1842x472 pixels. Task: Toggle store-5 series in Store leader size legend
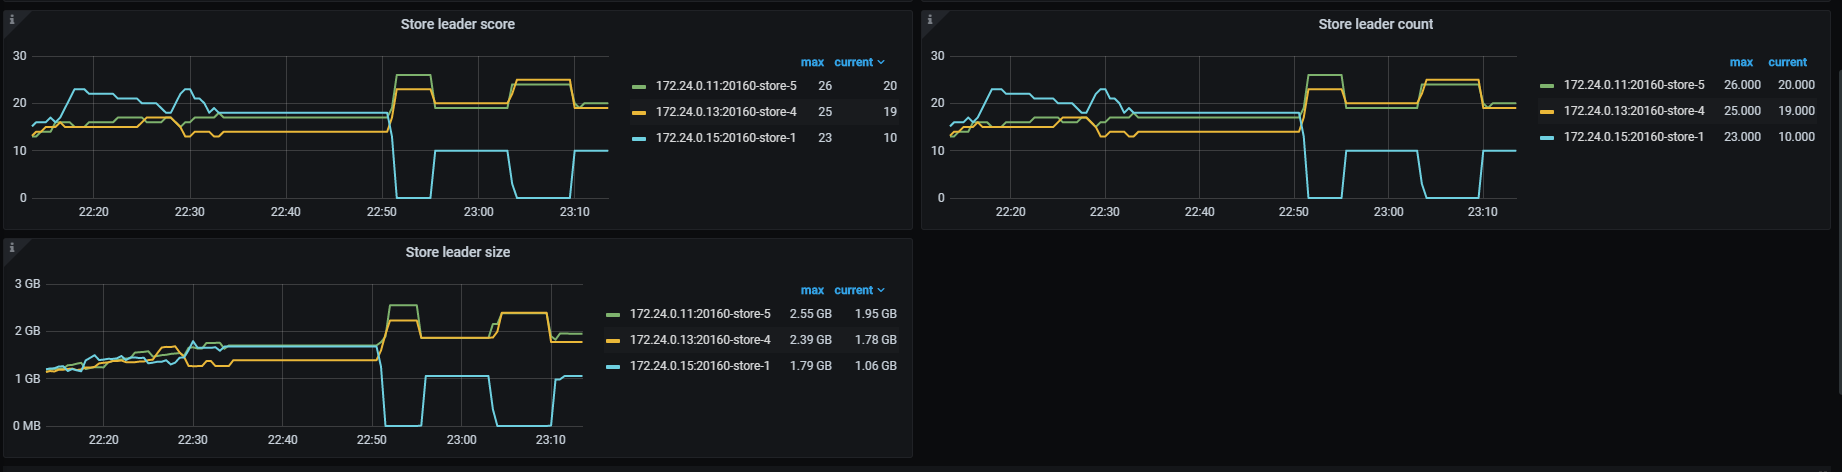click(700, 314)
